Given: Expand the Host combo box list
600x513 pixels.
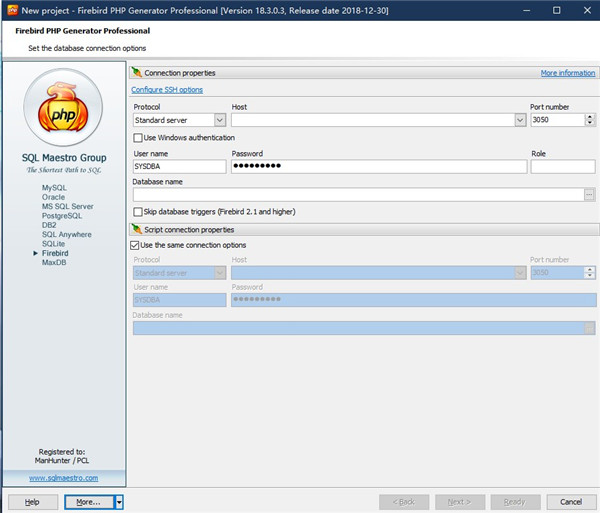Looking at the screenshot, I should (520, 120).
